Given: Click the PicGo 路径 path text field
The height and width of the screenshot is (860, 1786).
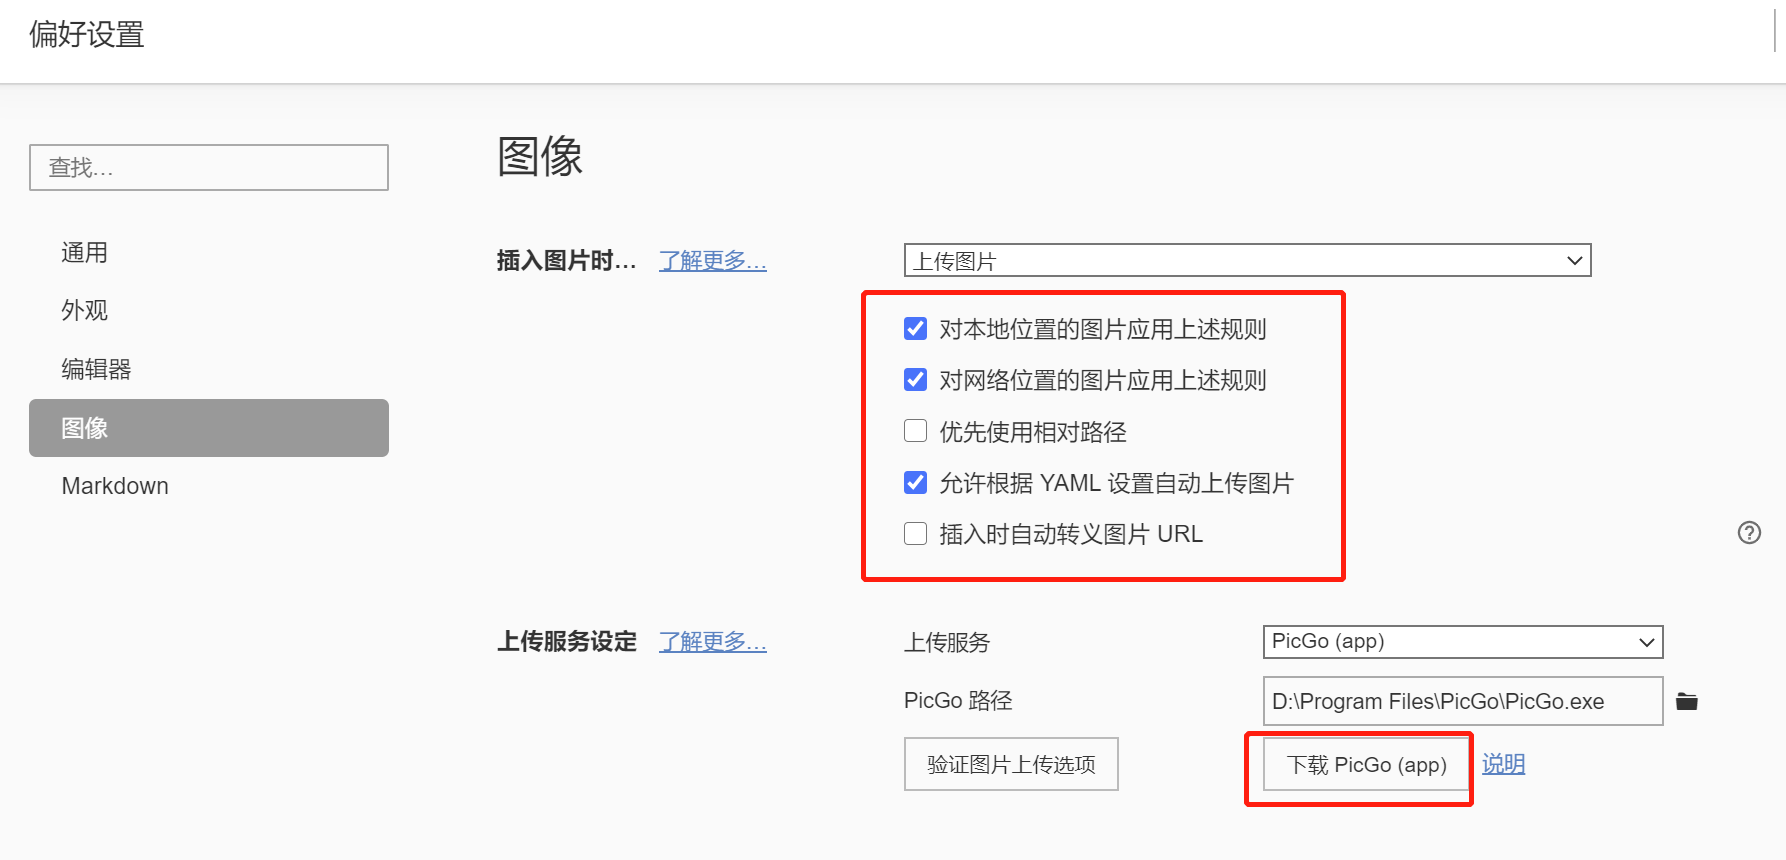Looking at the screenshot, I should click(1463, 701).
